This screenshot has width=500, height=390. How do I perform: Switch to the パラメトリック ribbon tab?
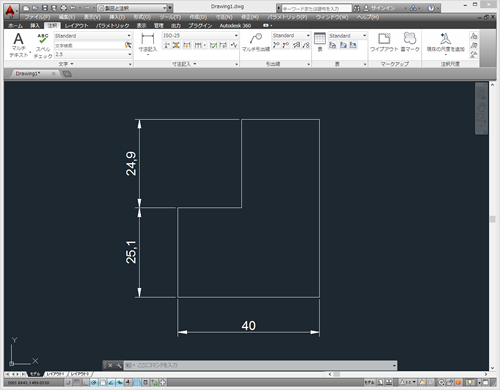(x=112, y=26)
